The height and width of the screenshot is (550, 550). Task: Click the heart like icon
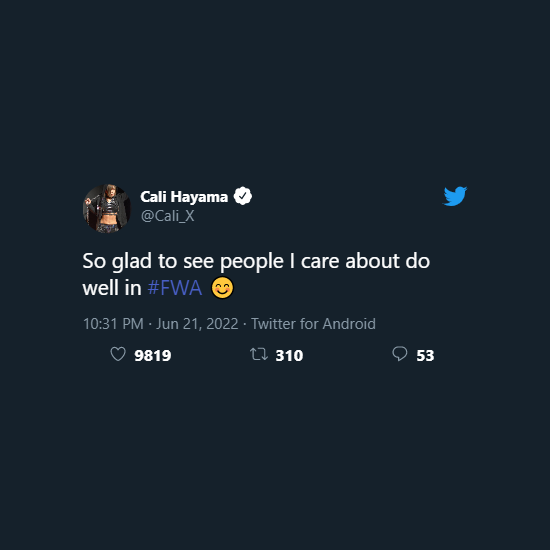[x=118, y=354]
